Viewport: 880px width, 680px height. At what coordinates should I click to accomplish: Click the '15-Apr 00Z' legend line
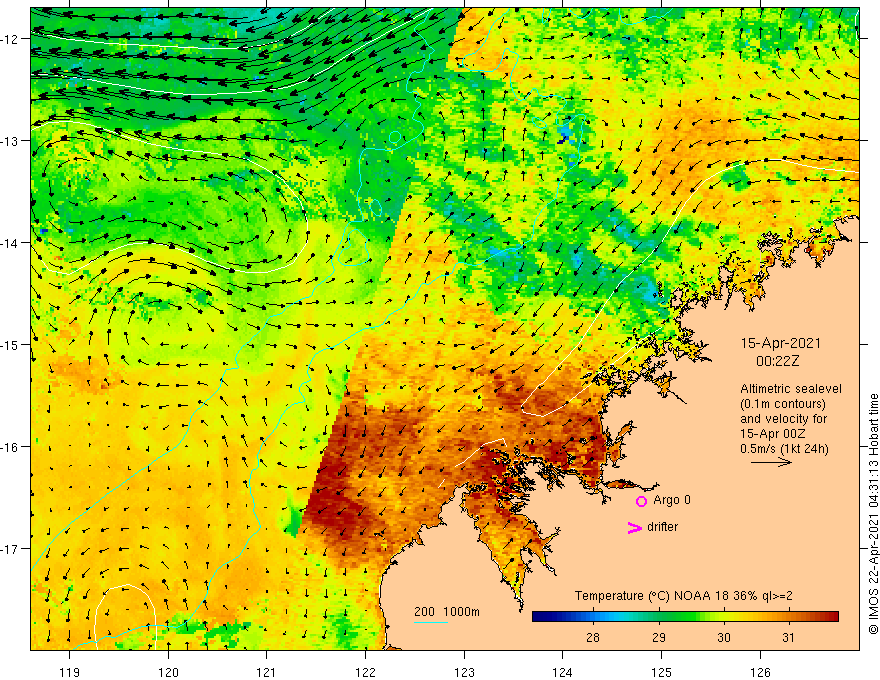(x=773, y=434)
